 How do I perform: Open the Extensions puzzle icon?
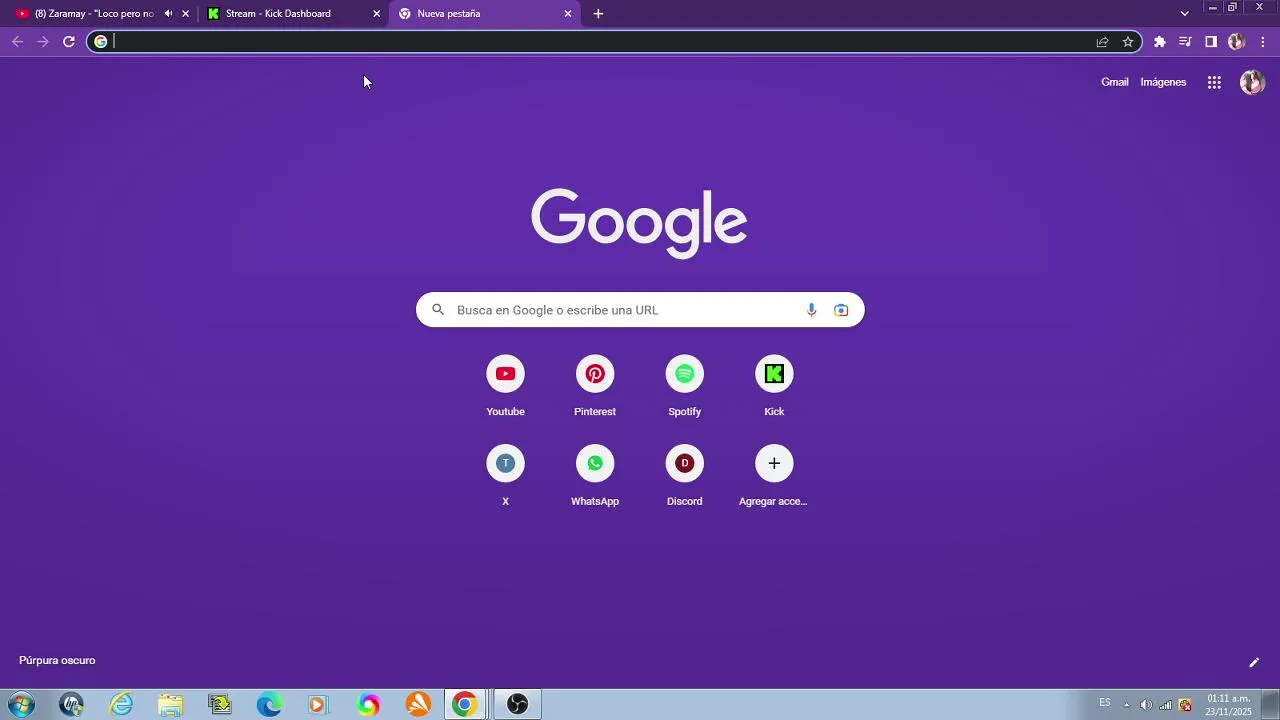coord(1160,42)
